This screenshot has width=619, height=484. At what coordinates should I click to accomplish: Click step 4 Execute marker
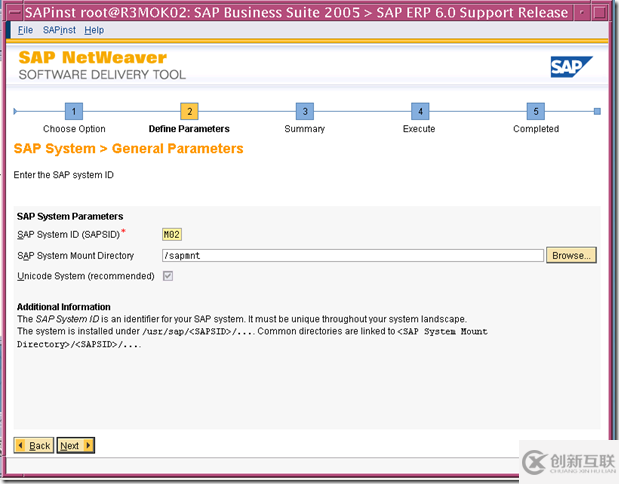[x=420, y=111]
